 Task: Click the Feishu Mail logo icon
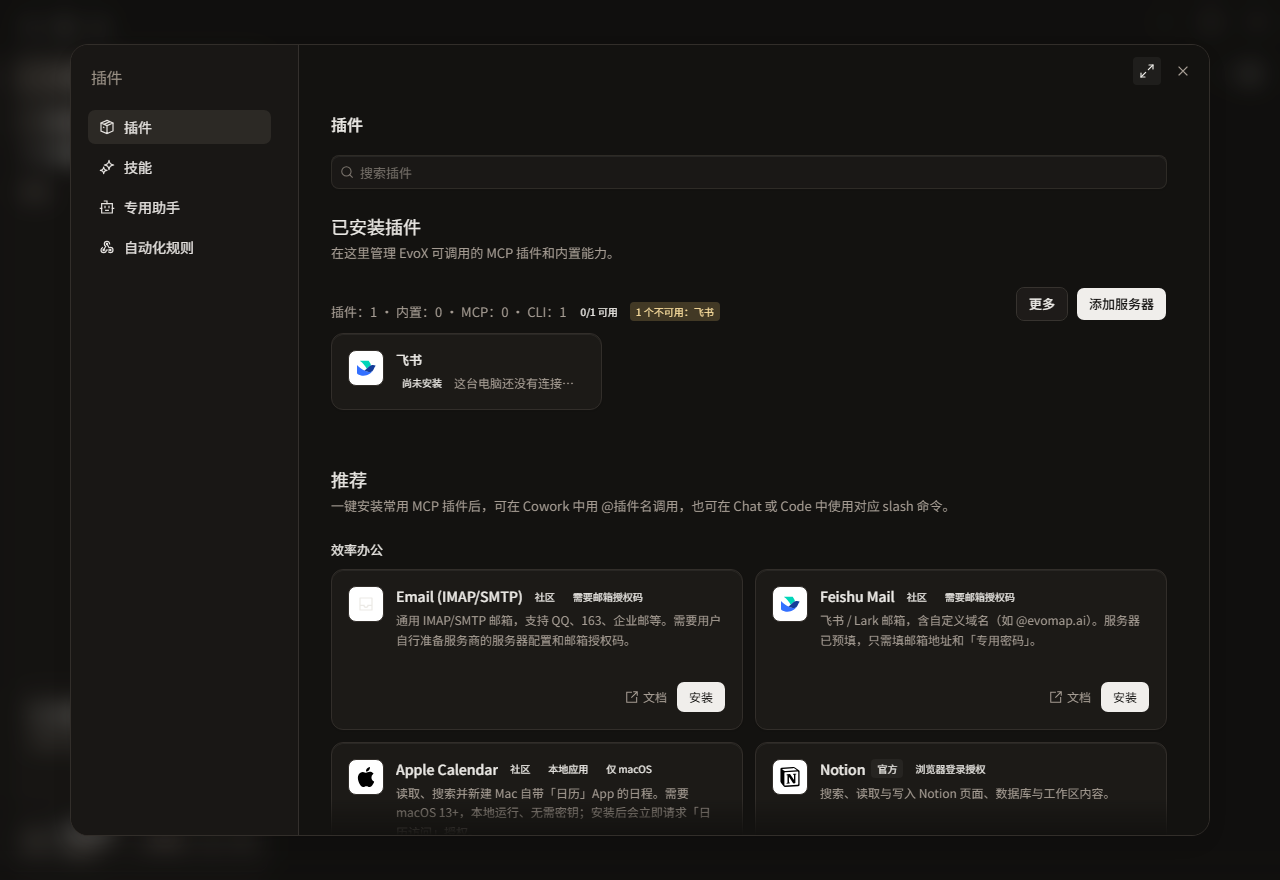pos(790,604)
